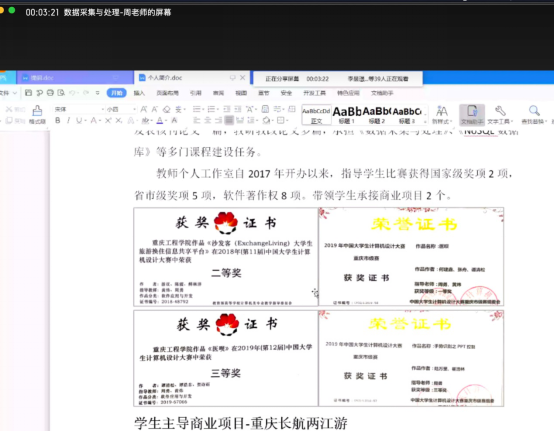Open the font name dropdown 宋体

coord(79,110)
